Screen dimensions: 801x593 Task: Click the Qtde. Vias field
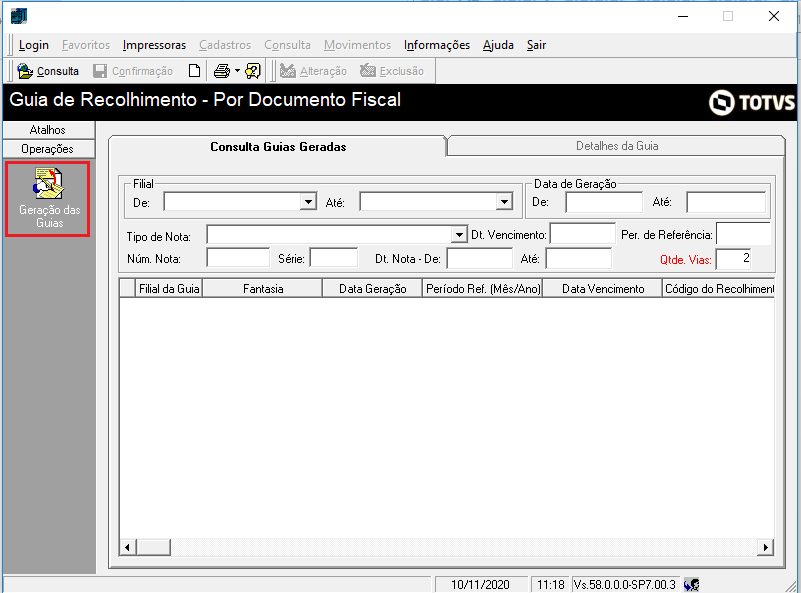pos(734,259)
